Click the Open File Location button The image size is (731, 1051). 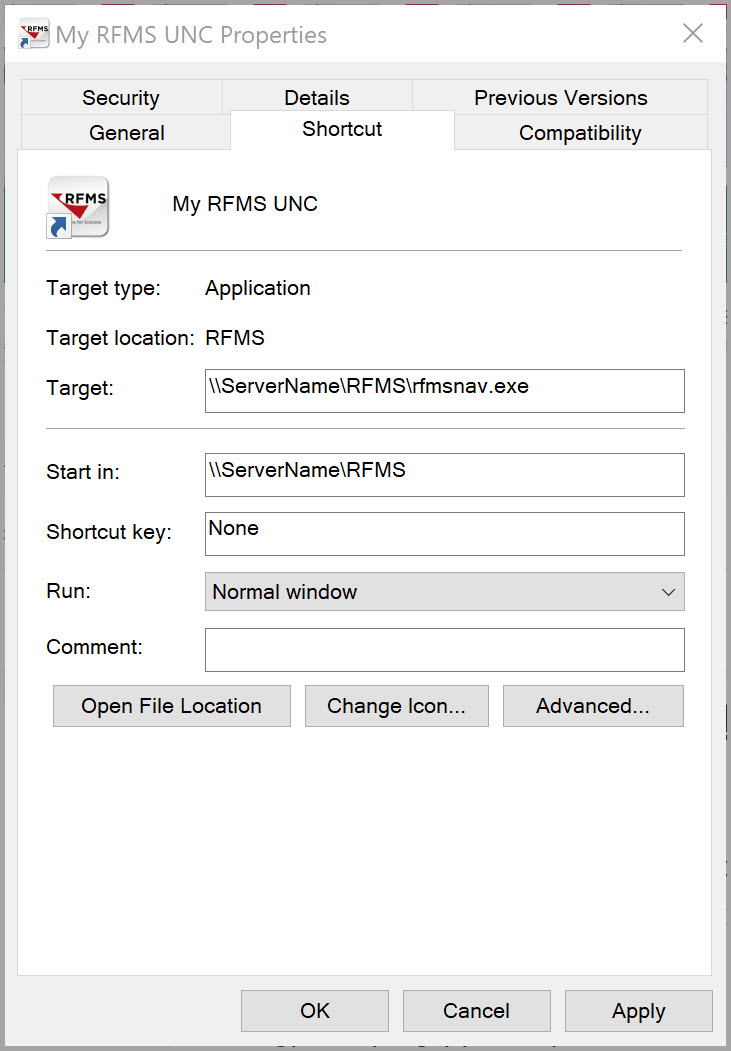click(x=172, y=706)
